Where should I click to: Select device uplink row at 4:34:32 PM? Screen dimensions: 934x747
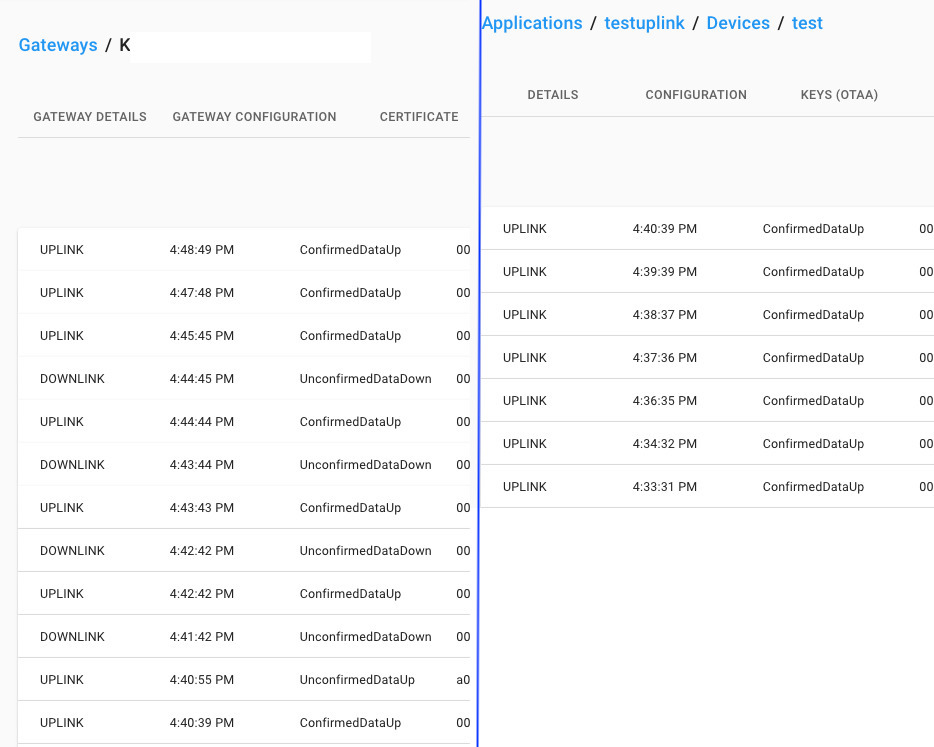tap(708, 443)
